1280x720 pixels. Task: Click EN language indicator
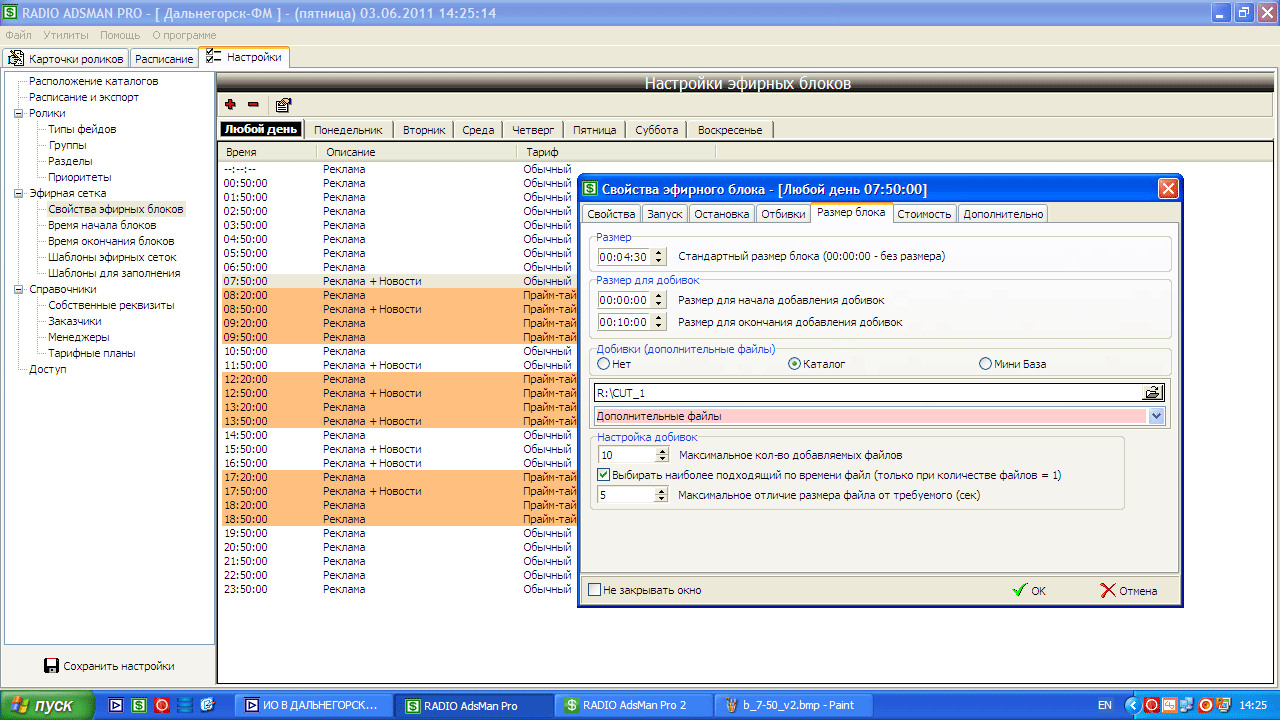click(x=1105, y=705)
